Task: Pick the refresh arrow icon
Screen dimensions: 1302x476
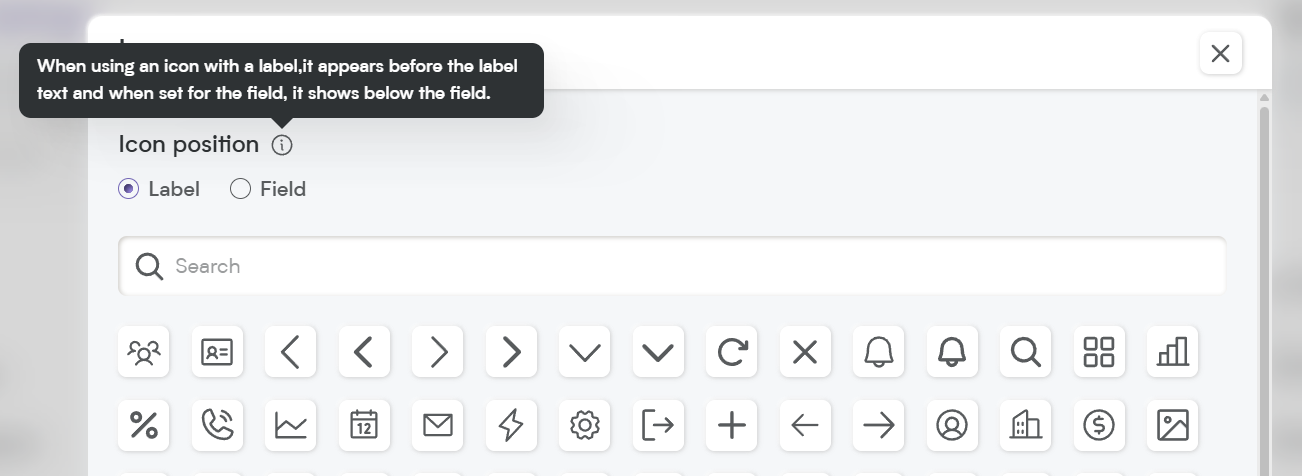Action: pos(731,352)
